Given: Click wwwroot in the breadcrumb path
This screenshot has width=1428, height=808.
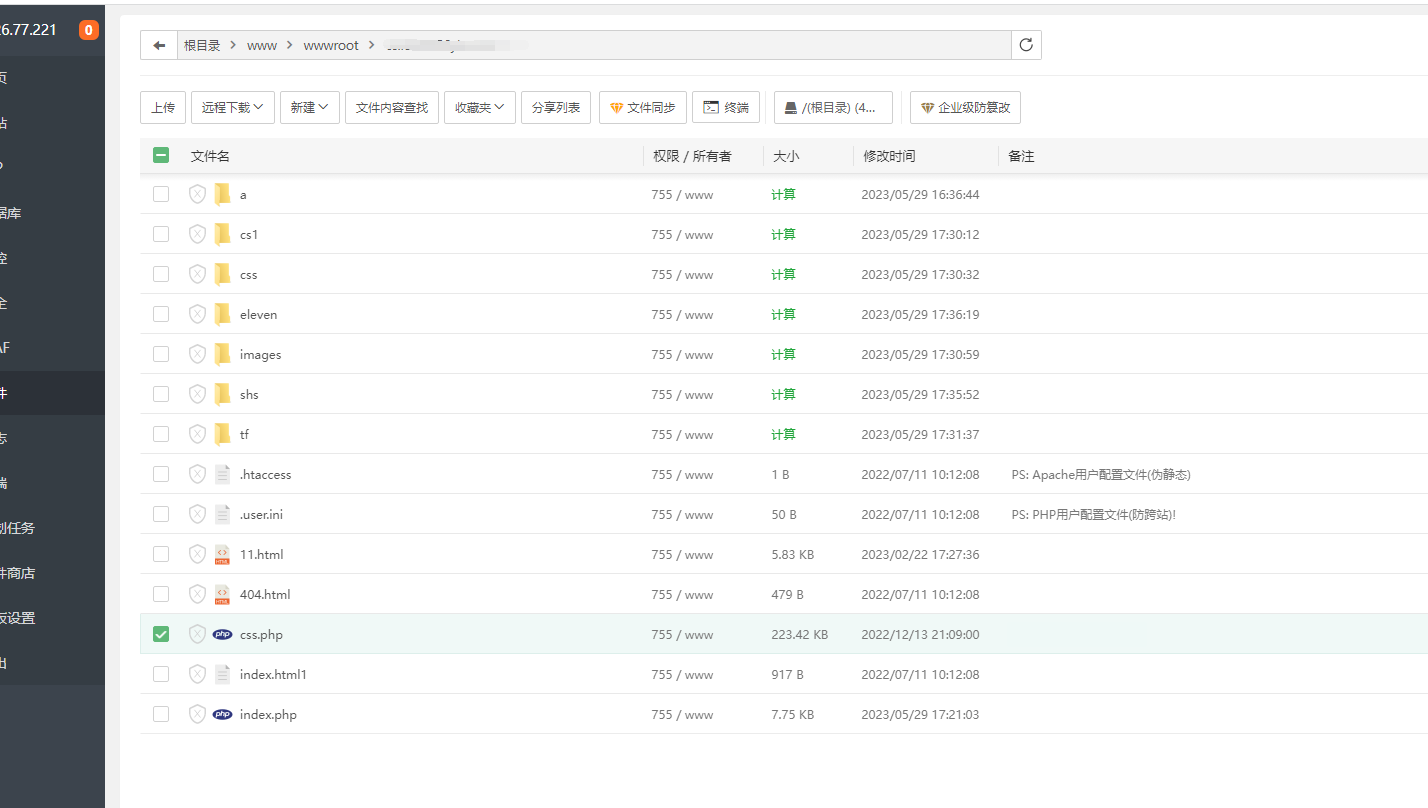Looking at the screenshot, I should 331,45.
